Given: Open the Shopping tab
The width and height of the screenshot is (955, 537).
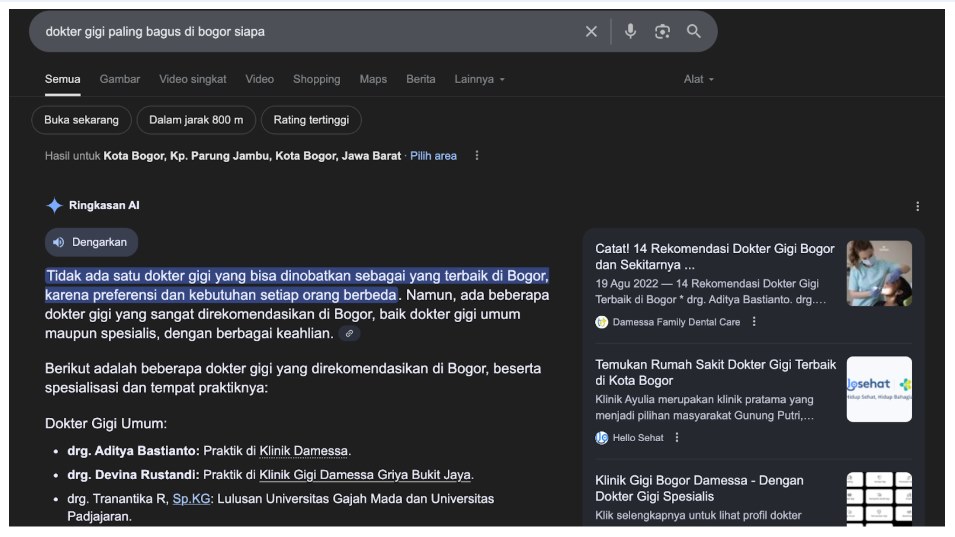Looking at the screenshot, I should coord(317,79).
